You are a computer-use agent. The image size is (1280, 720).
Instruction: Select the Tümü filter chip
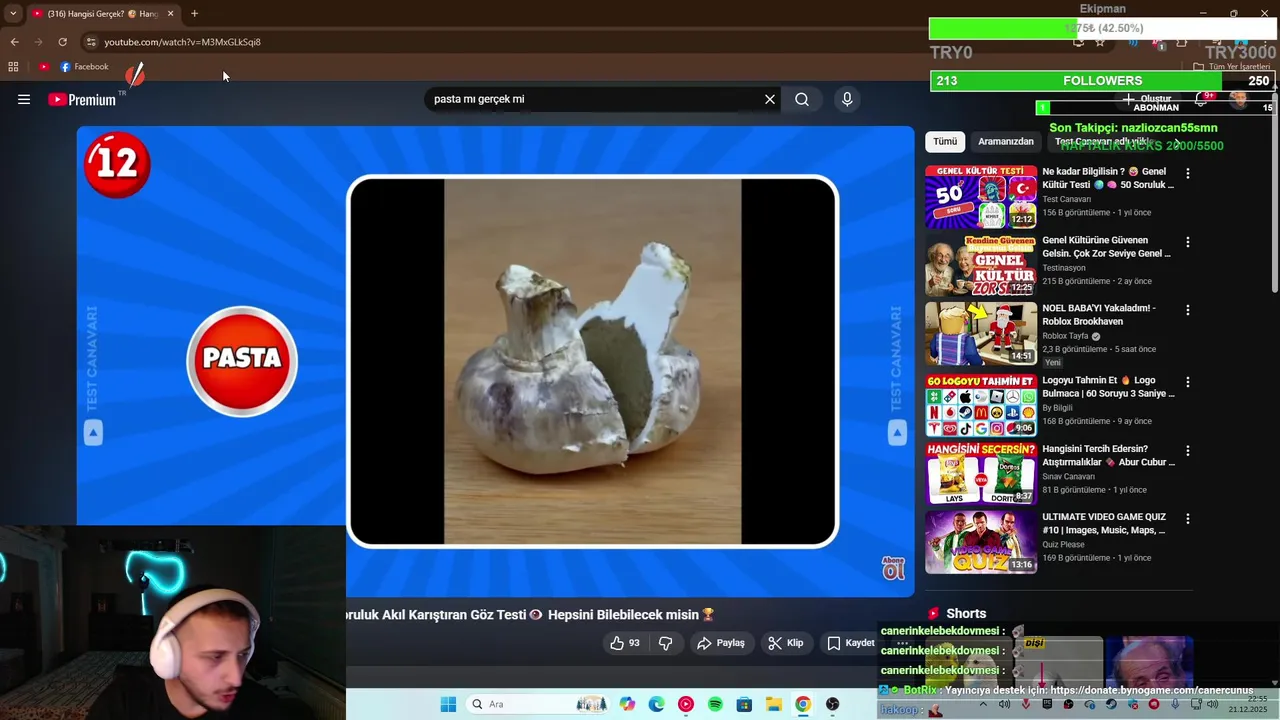click(945, 141)
